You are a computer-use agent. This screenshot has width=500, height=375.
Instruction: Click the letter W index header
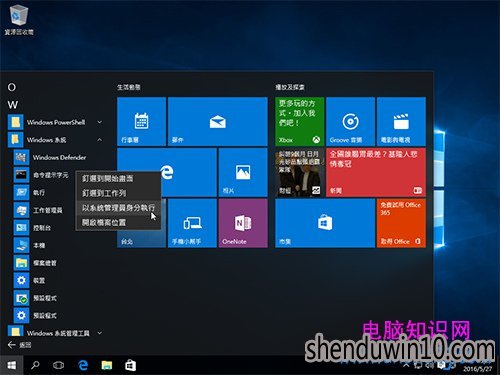[x=13, y=105]
